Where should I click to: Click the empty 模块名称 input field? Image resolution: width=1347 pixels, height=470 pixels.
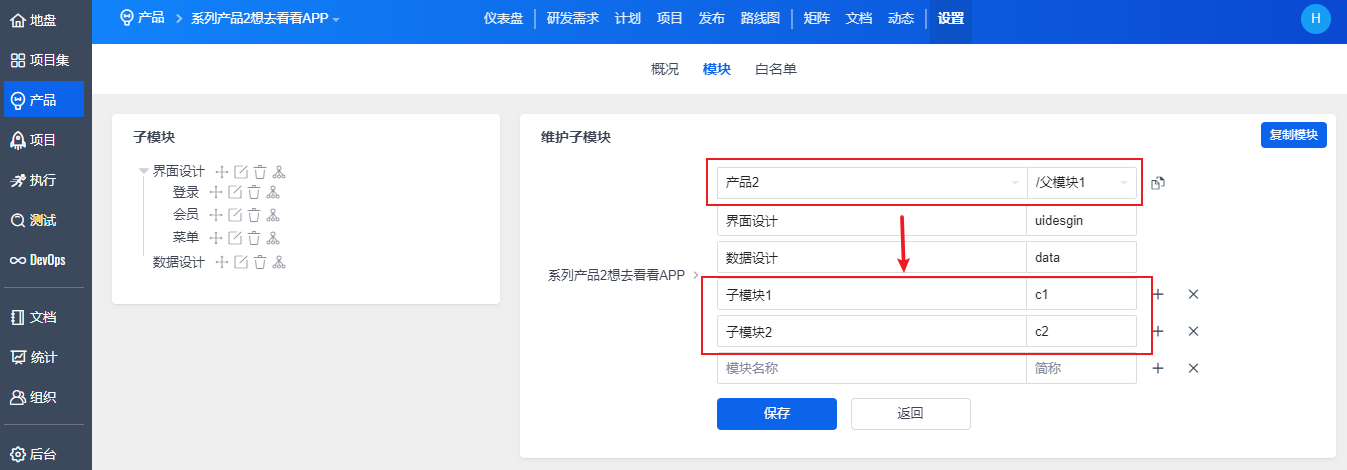pos(870,368)
